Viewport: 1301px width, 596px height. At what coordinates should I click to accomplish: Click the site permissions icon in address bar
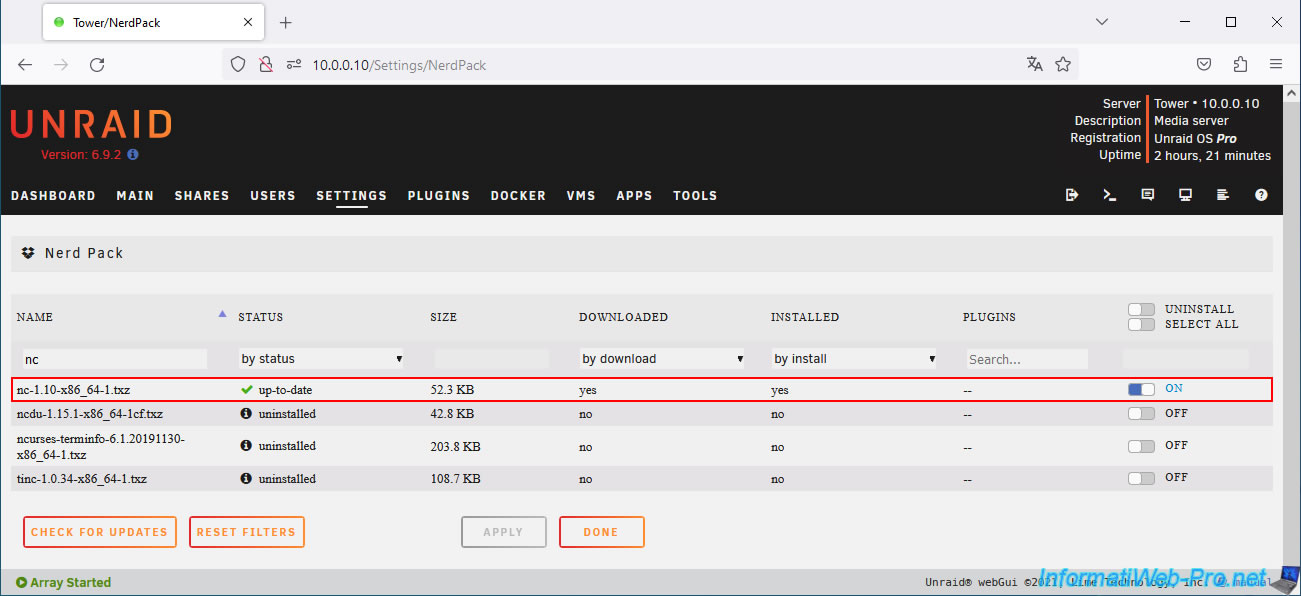pyautogui.click(x=294, y=64)
